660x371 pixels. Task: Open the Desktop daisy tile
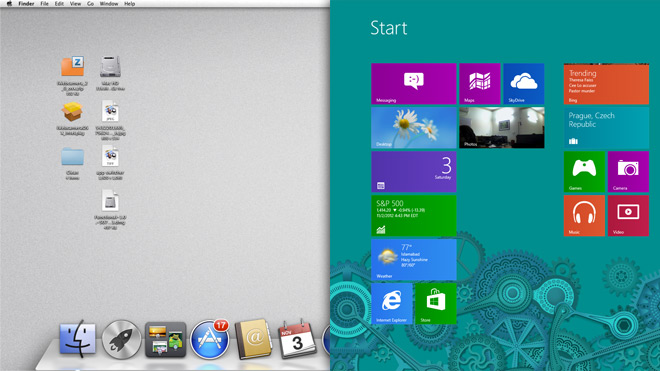(x=413, y=128)
